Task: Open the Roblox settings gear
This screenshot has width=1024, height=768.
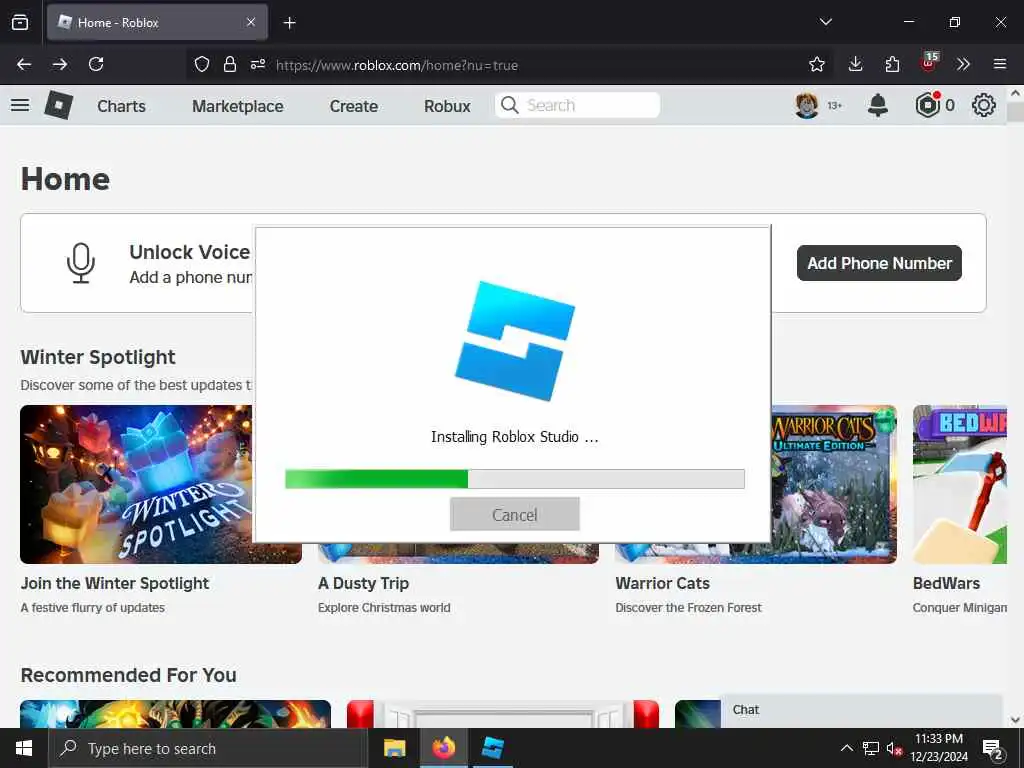Action: click(984, 105)
